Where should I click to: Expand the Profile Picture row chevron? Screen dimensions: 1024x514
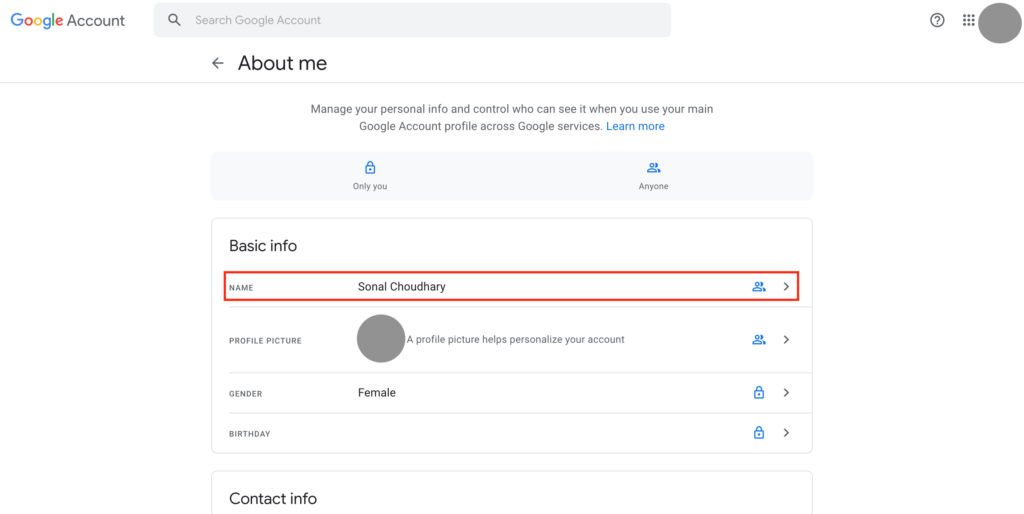[786, 340]
